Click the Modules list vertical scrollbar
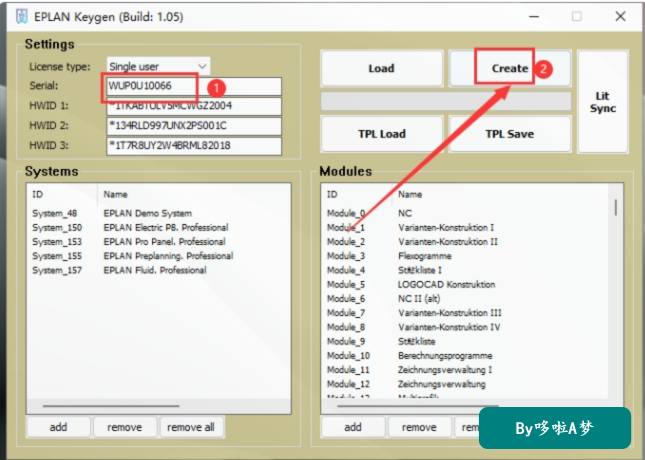The width and height of the screenshot is (645, 460). pos(615,207)
